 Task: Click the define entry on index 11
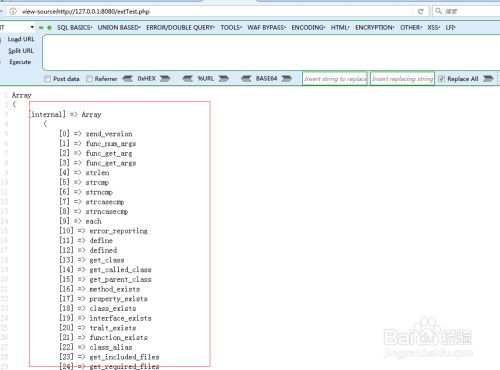click(x=101, y=240)
